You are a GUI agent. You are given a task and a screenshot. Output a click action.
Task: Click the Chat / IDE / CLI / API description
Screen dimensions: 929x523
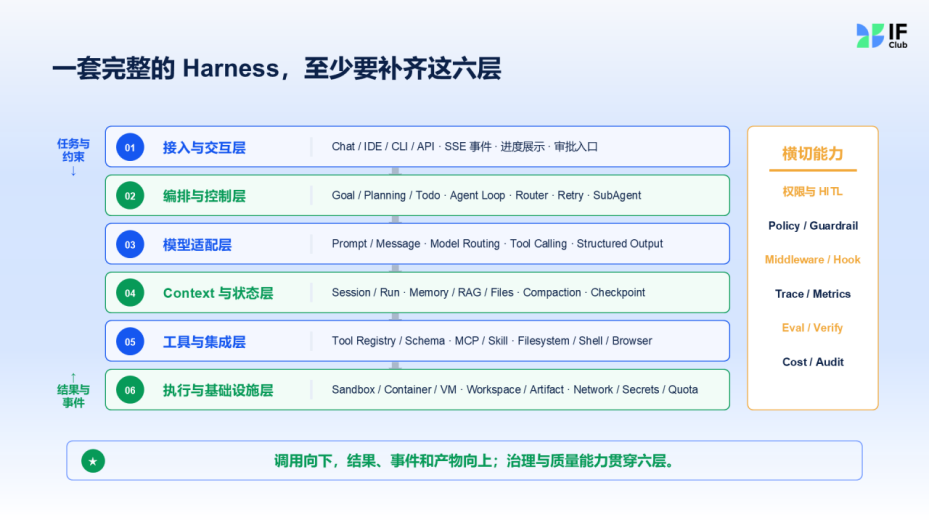[x=464, y=147]
